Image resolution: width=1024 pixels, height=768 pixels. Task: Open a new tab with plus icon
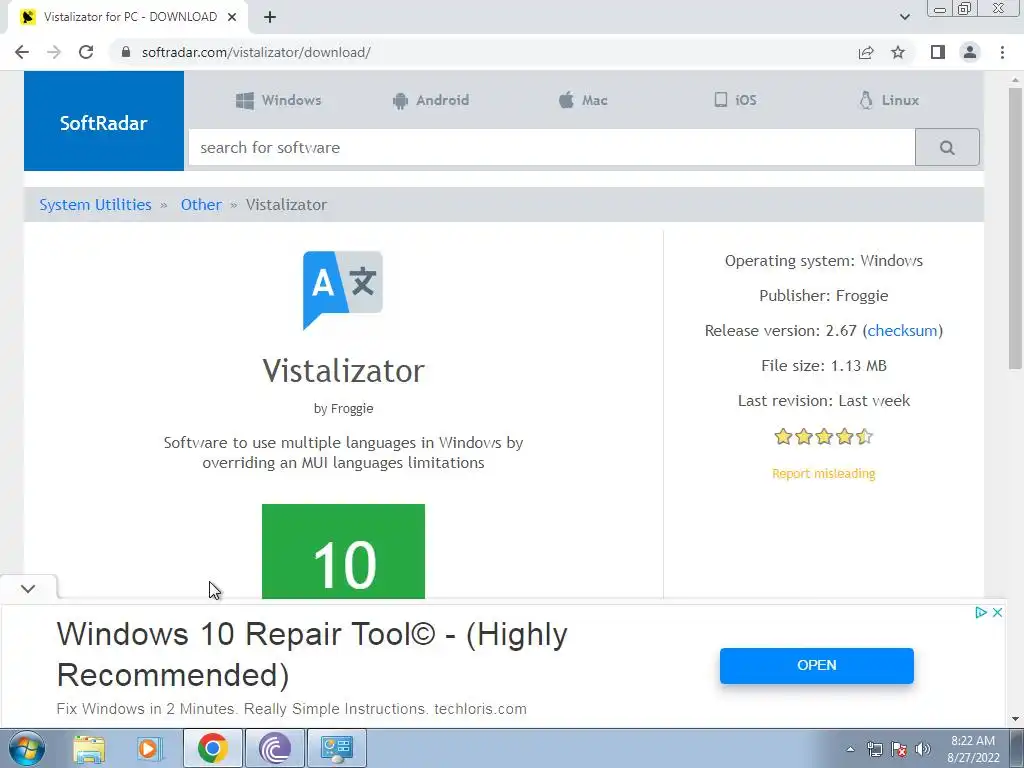pyautogui.click(x=270, y=17)
